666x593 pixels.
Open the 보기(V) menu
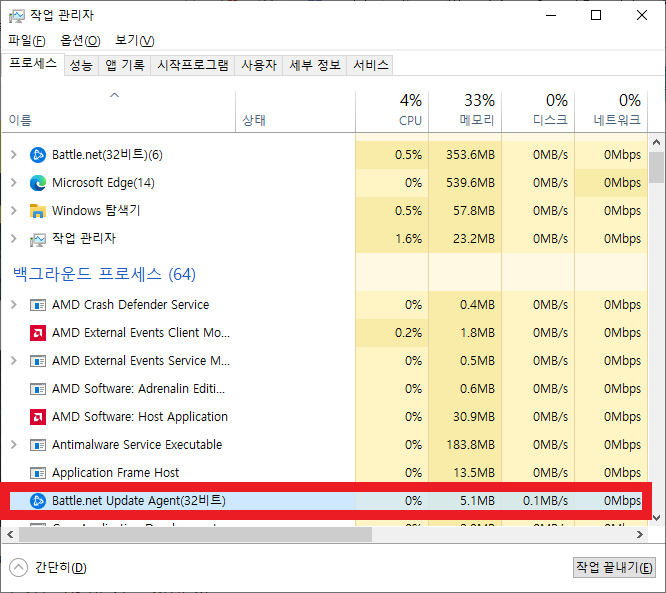tap(135, 40)
